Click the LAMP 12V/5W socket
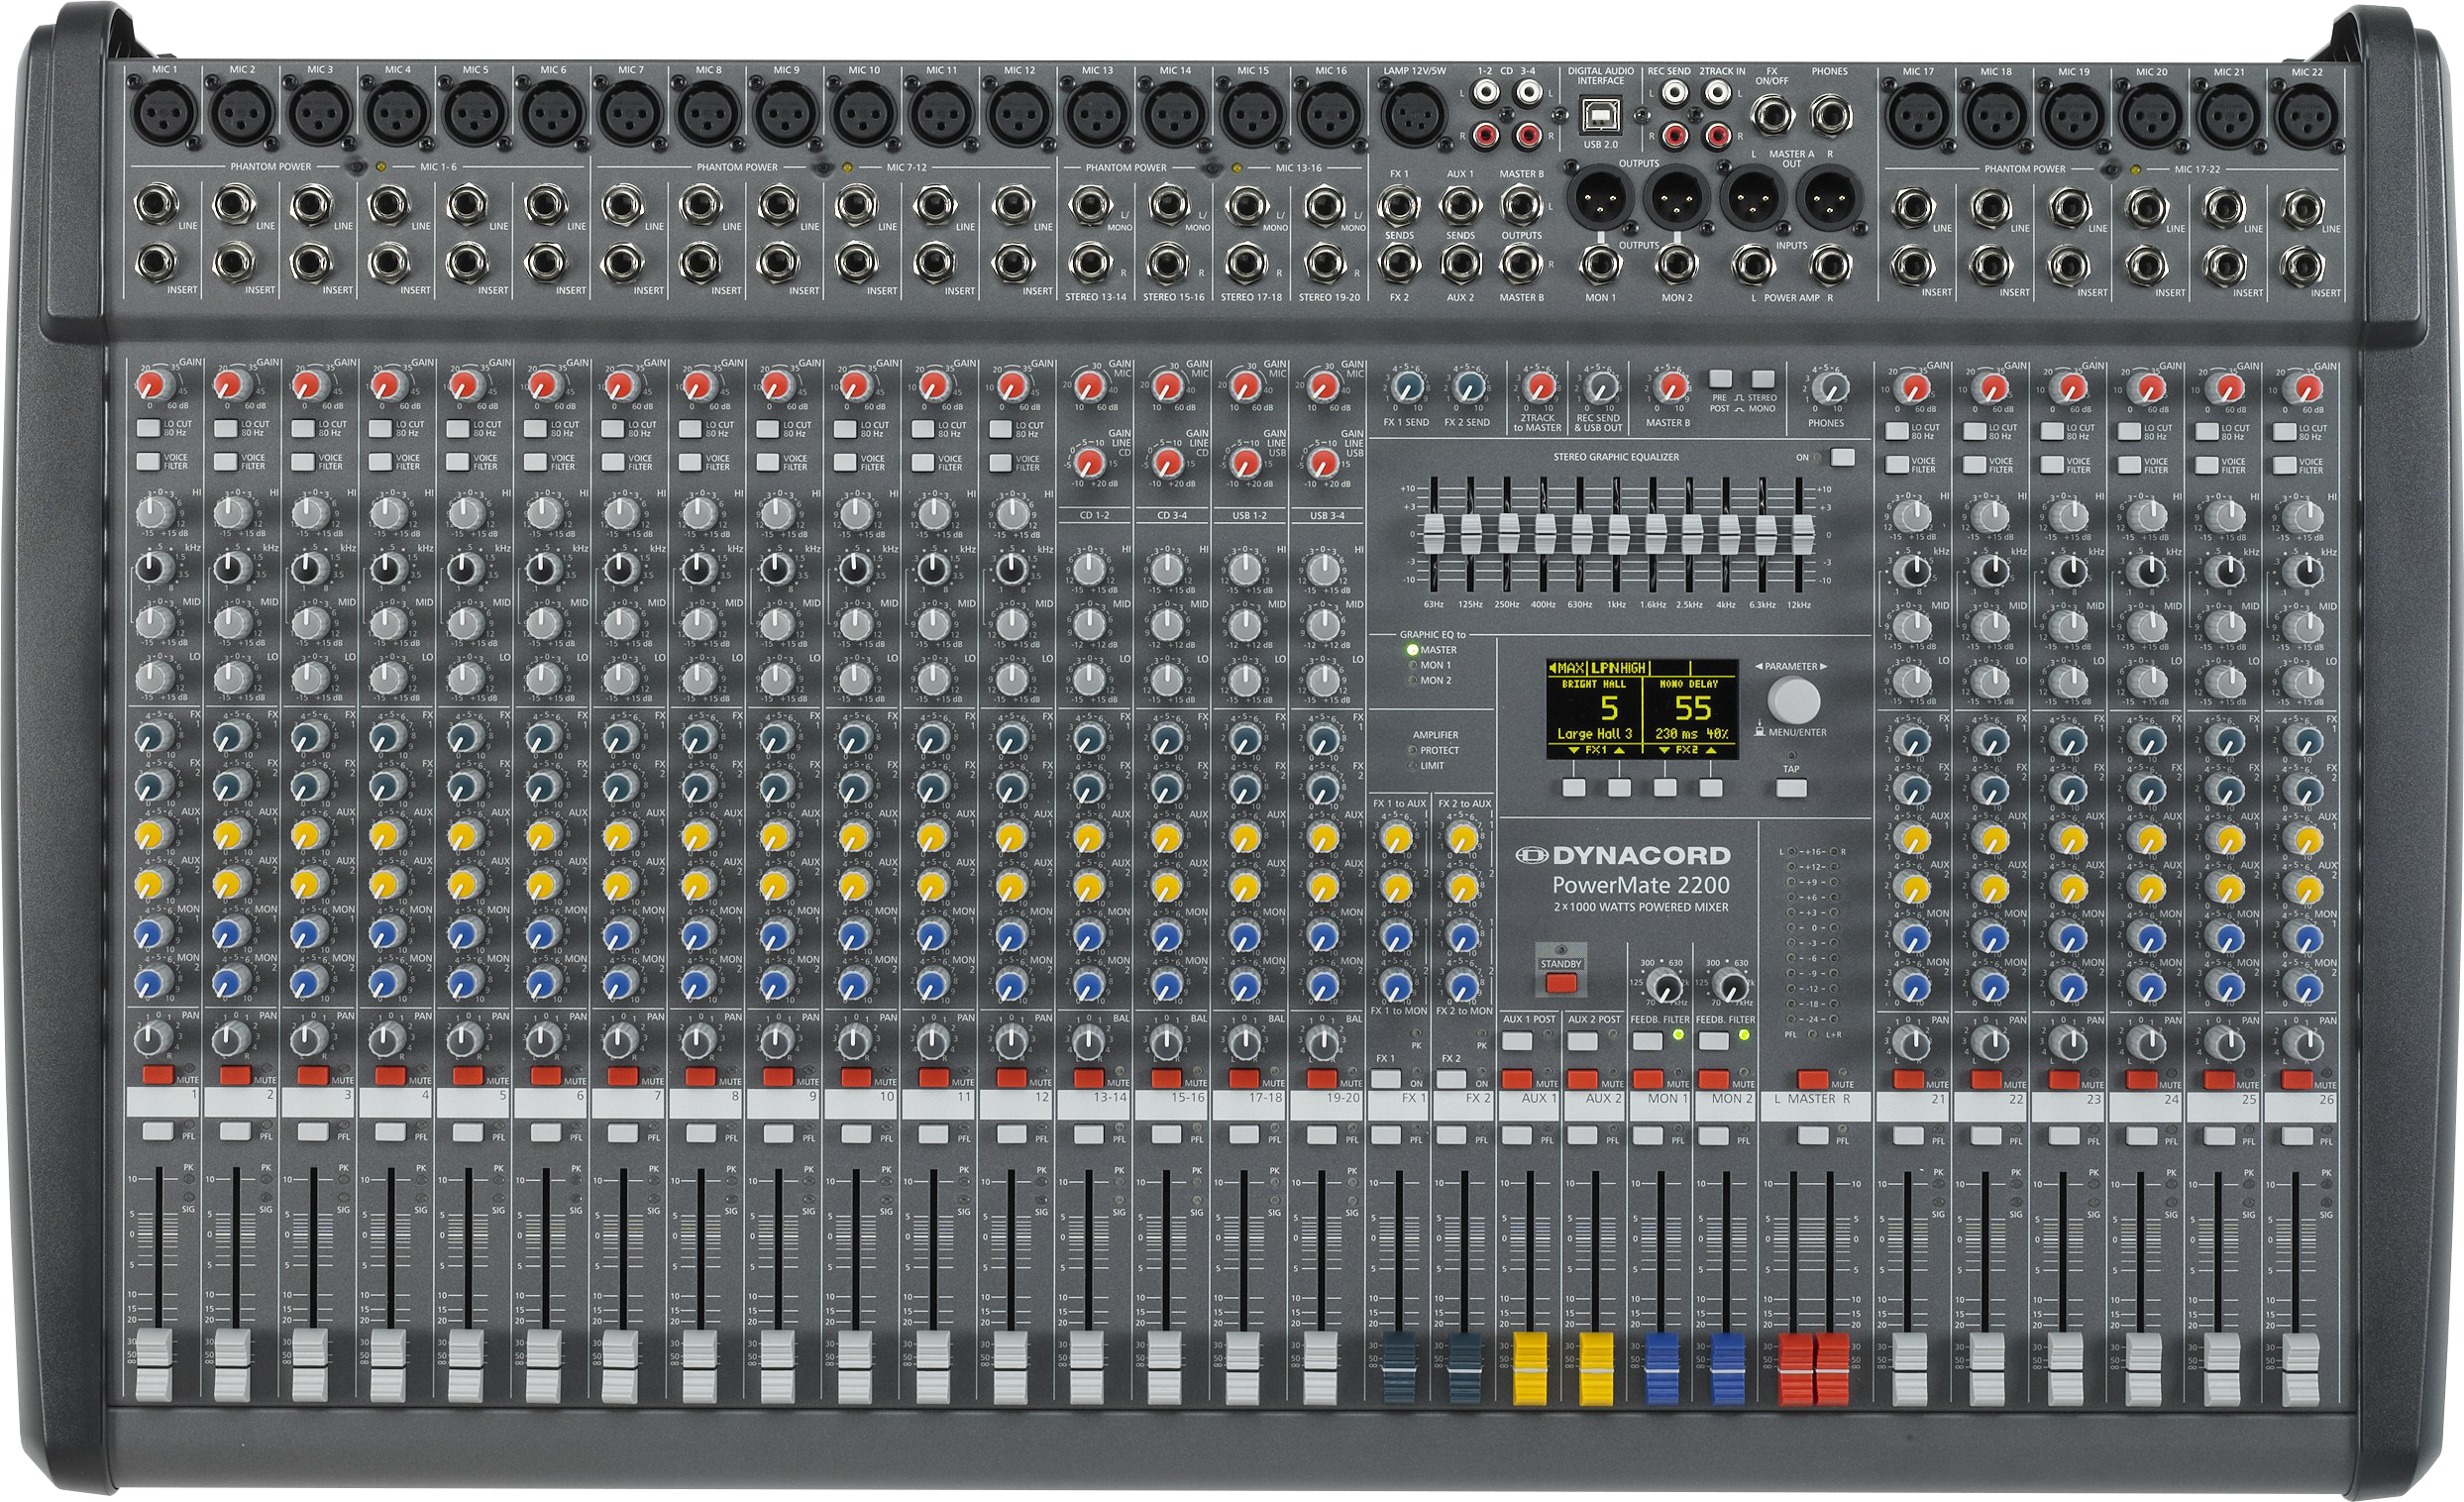The height and width of the screenshot is (1502, 2464). coord(1413,113)
